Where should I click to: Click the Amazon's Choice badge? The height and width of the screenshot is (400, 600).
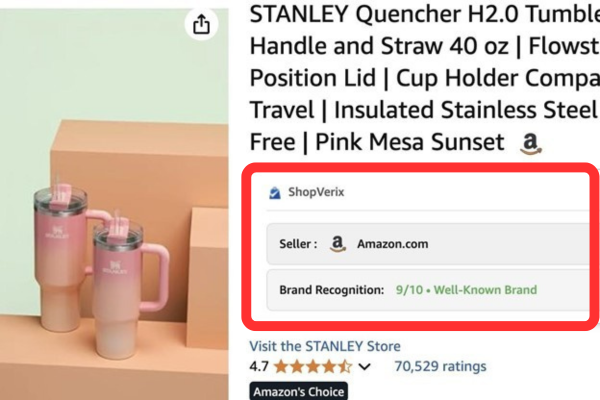point(297,391)
